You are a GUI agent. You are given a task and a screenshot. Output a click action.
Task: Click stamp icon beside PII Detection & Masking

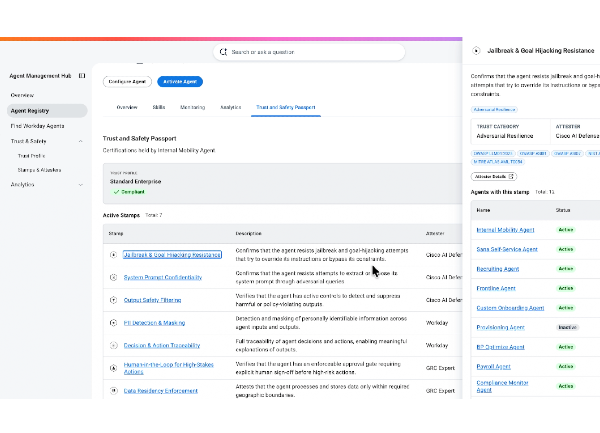click(113, 323)
